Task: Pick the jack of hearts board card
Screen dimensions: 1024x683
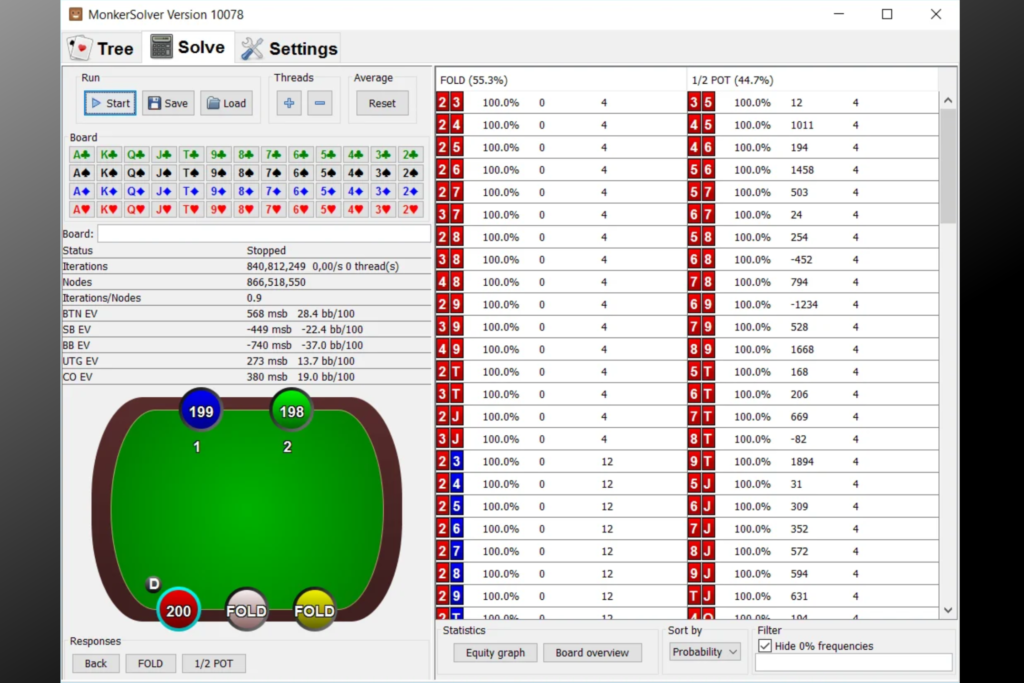Action: pyautogui.click(x=163, y=210)
